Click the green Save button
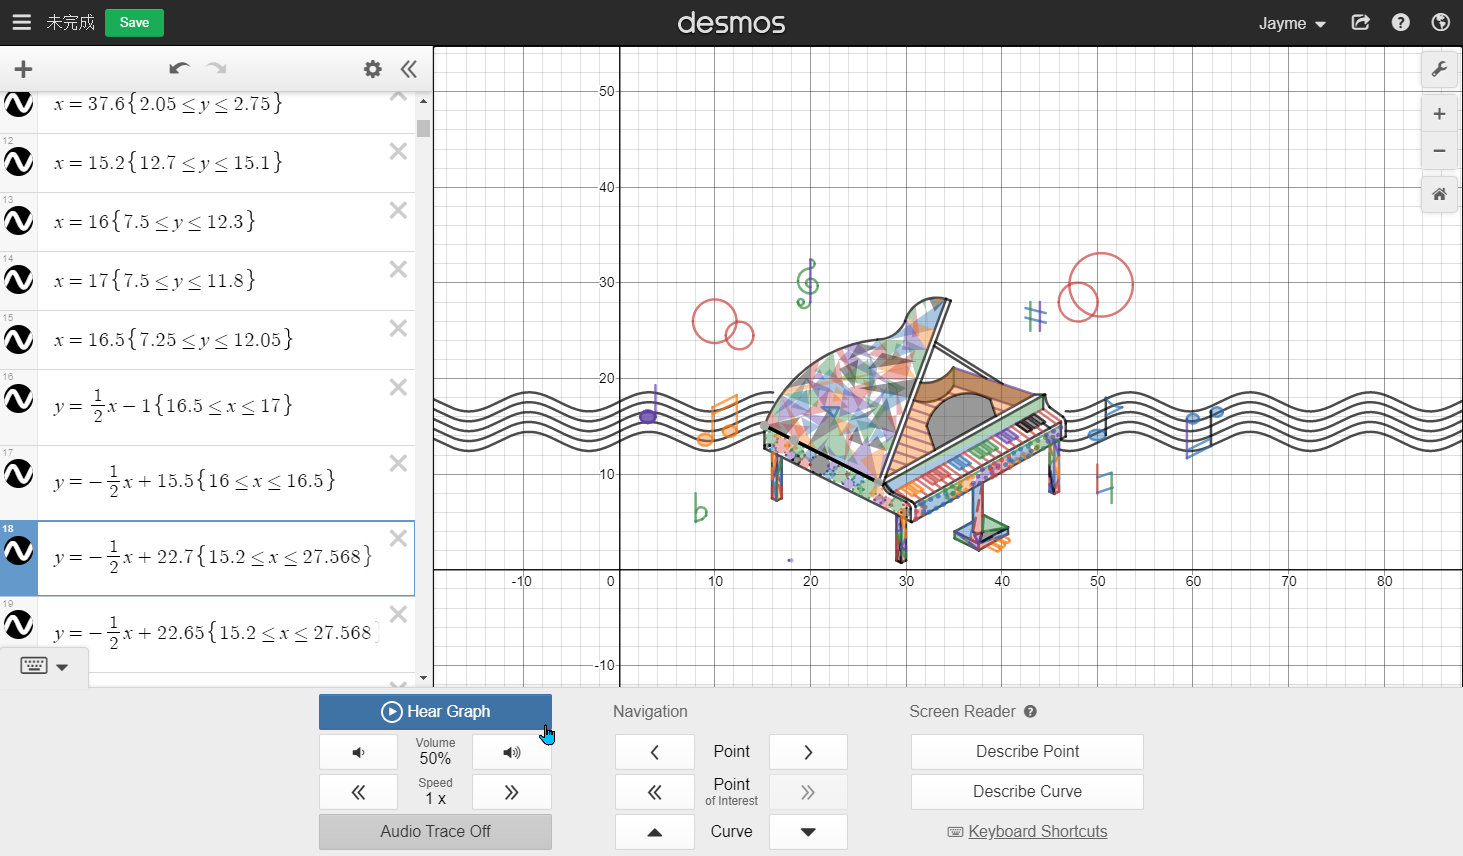The image size is (1463, 856). point(134,22)
